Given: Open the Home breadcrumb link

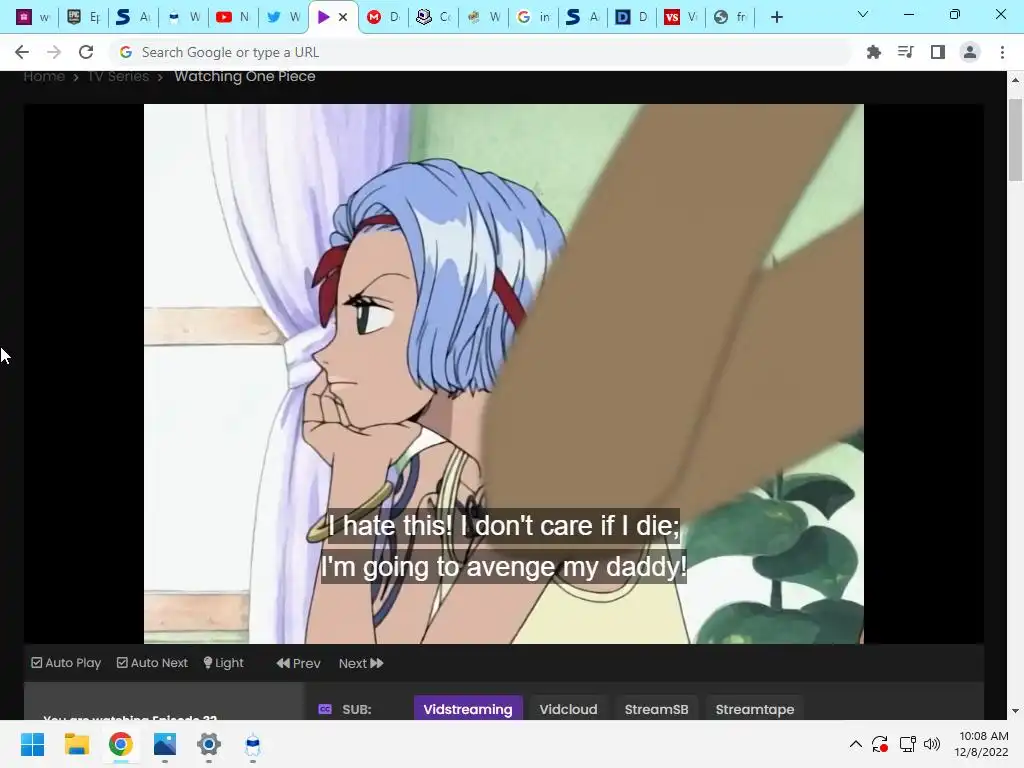Looking at the screenshot, I should click(44, 76).
